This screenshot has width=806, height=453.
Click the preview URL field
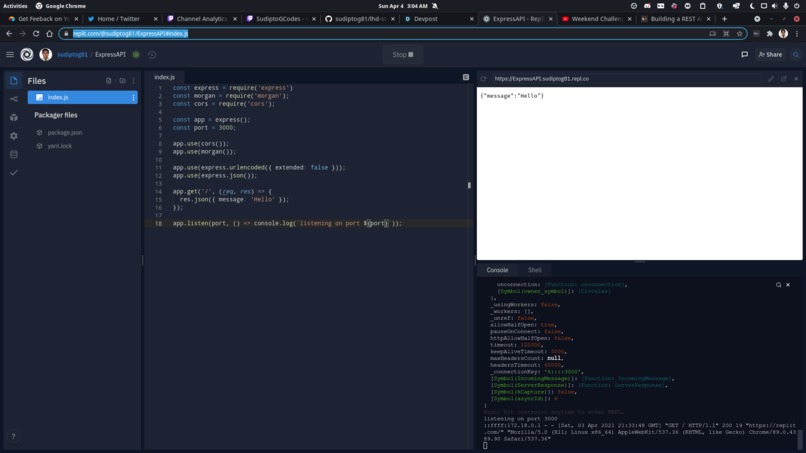pyautogui.click(x=627, y=79)
